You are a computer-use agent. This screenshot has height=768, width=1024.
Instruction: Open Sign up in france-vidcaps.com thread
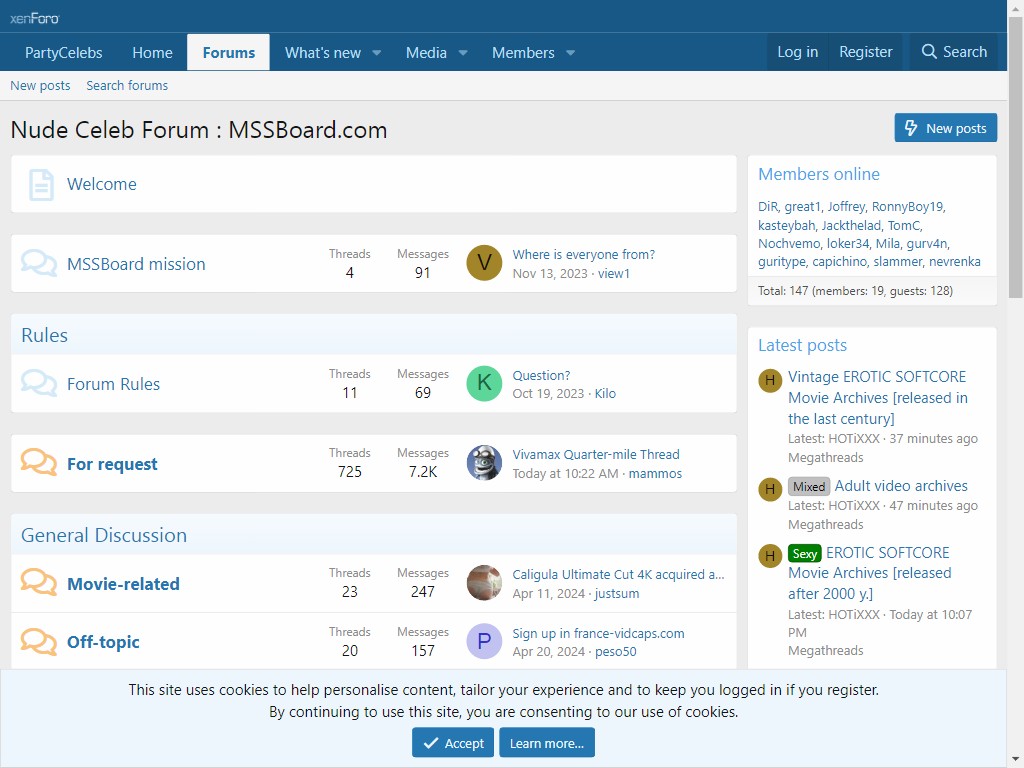coord(598,633)
